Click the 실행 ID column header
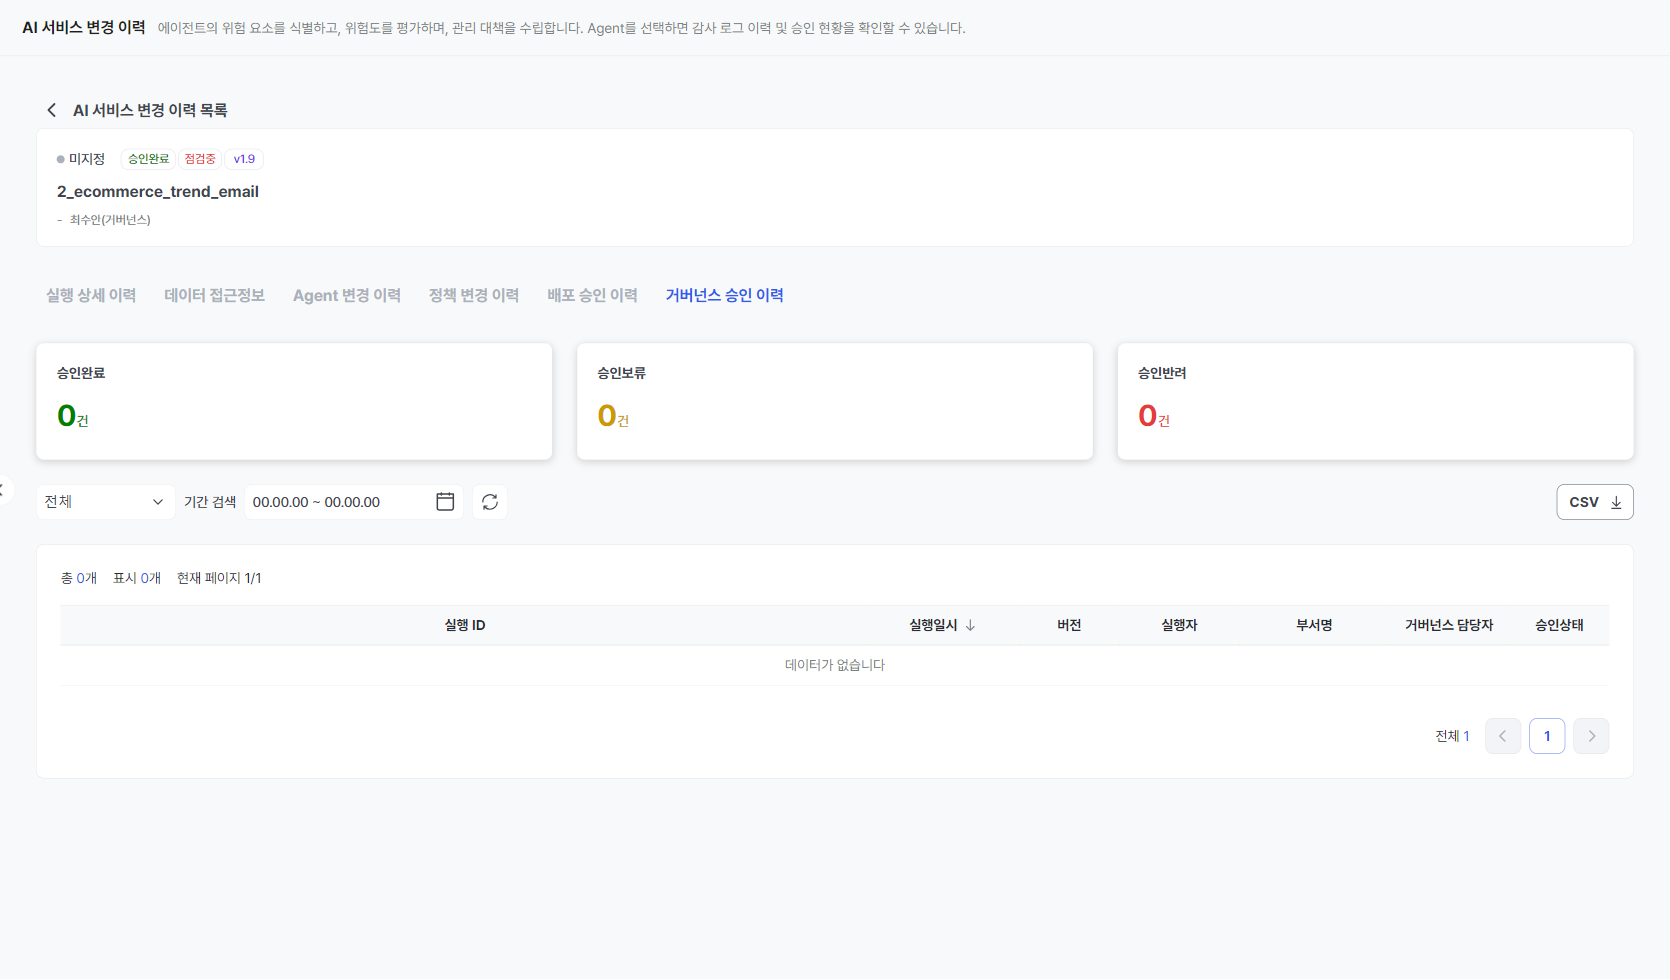 pyautogui.click(x=465, y=625)
